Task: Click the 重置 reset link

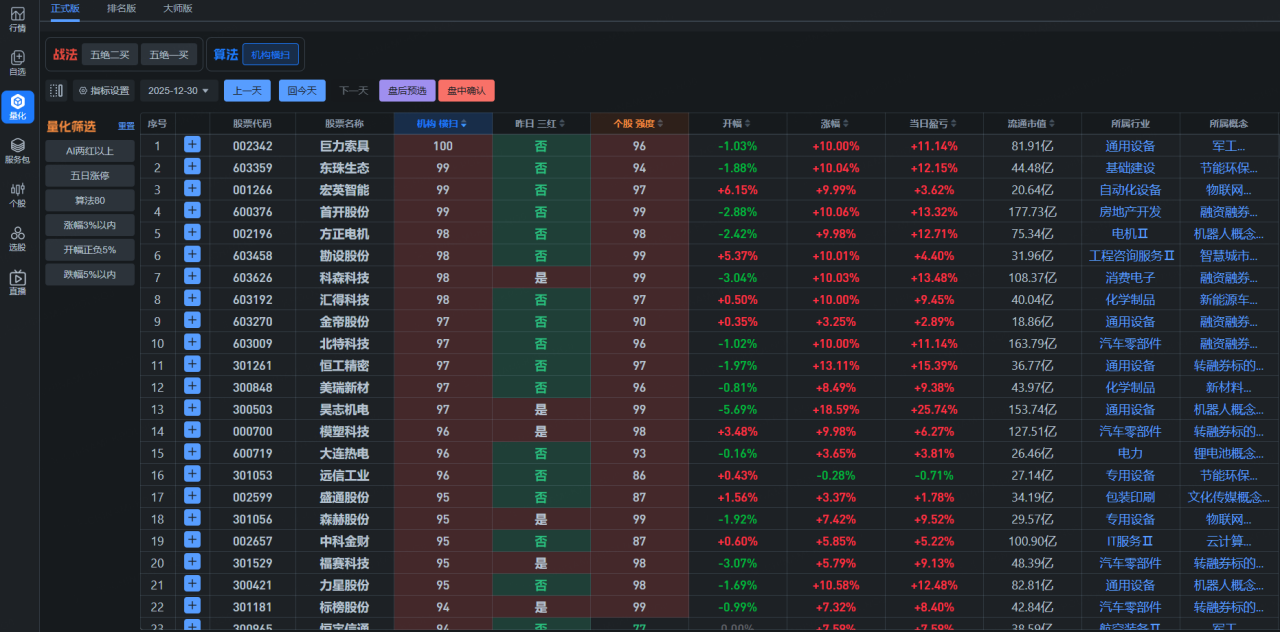Action: pos(126,126)
